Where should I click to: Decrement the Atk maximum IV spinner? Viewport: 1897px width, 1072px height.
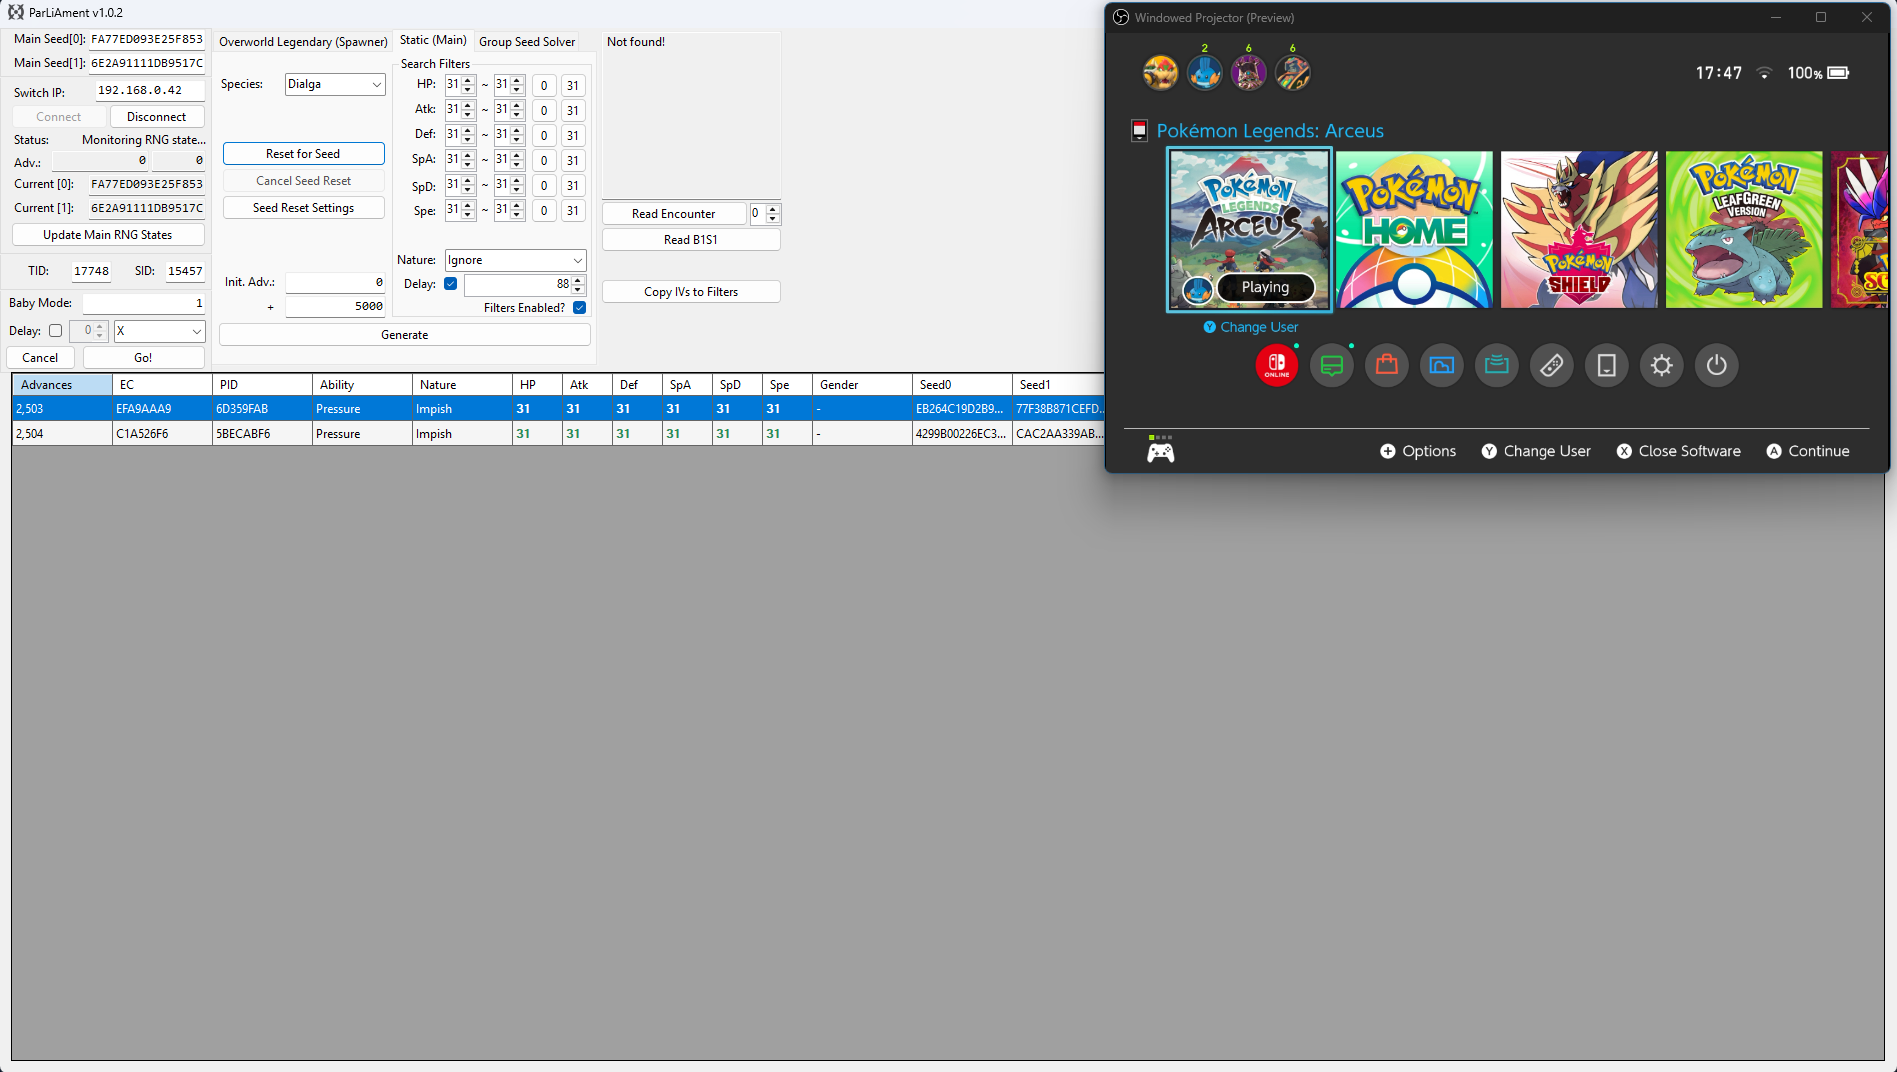point(517,114)
